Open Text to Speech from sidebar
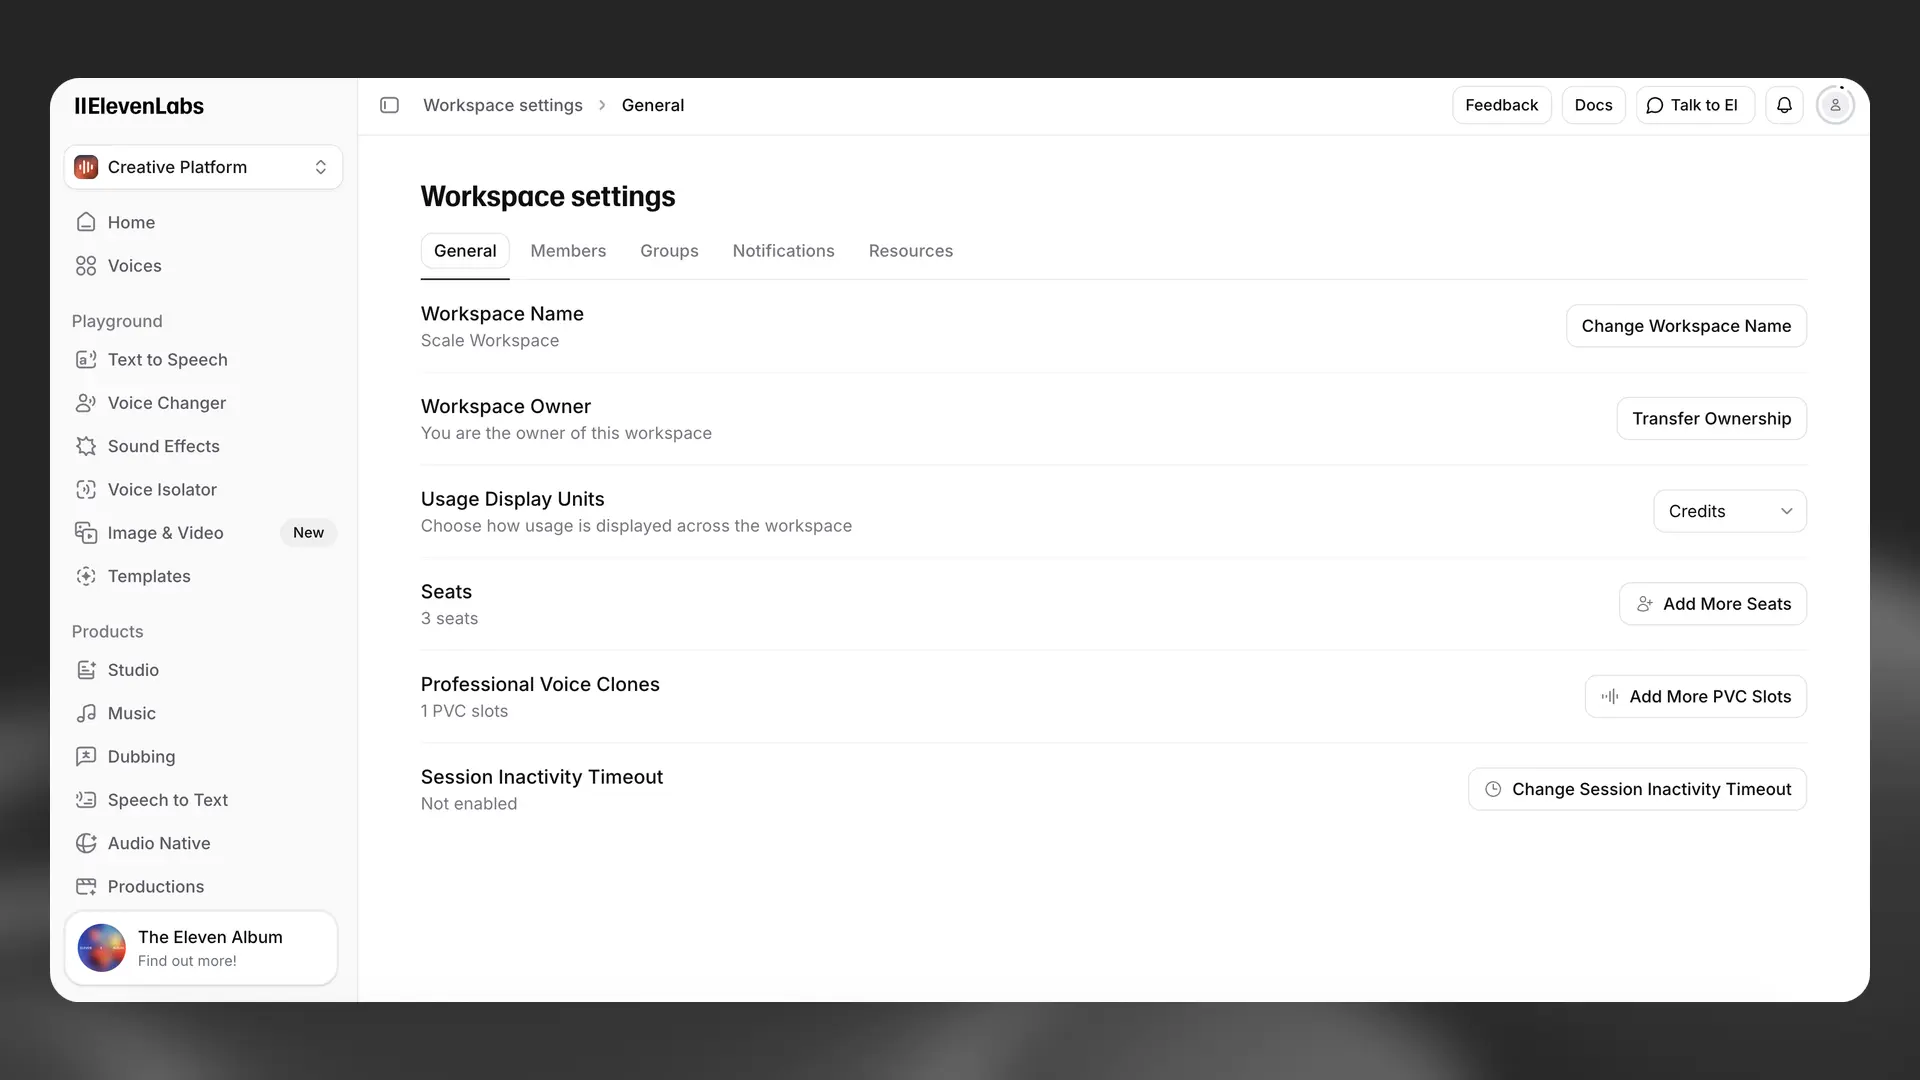Viewport: 1920px width, 1080px height. point(167,360)
